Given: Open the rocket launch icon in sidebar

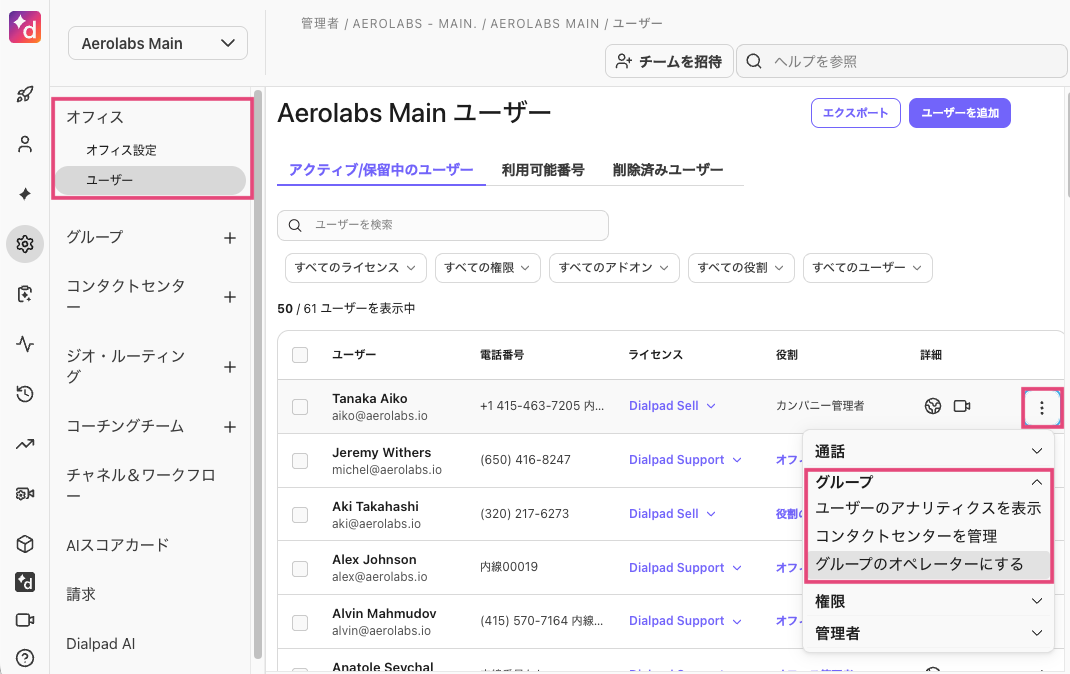Looking at the screenshot, I should click(25, 94).
